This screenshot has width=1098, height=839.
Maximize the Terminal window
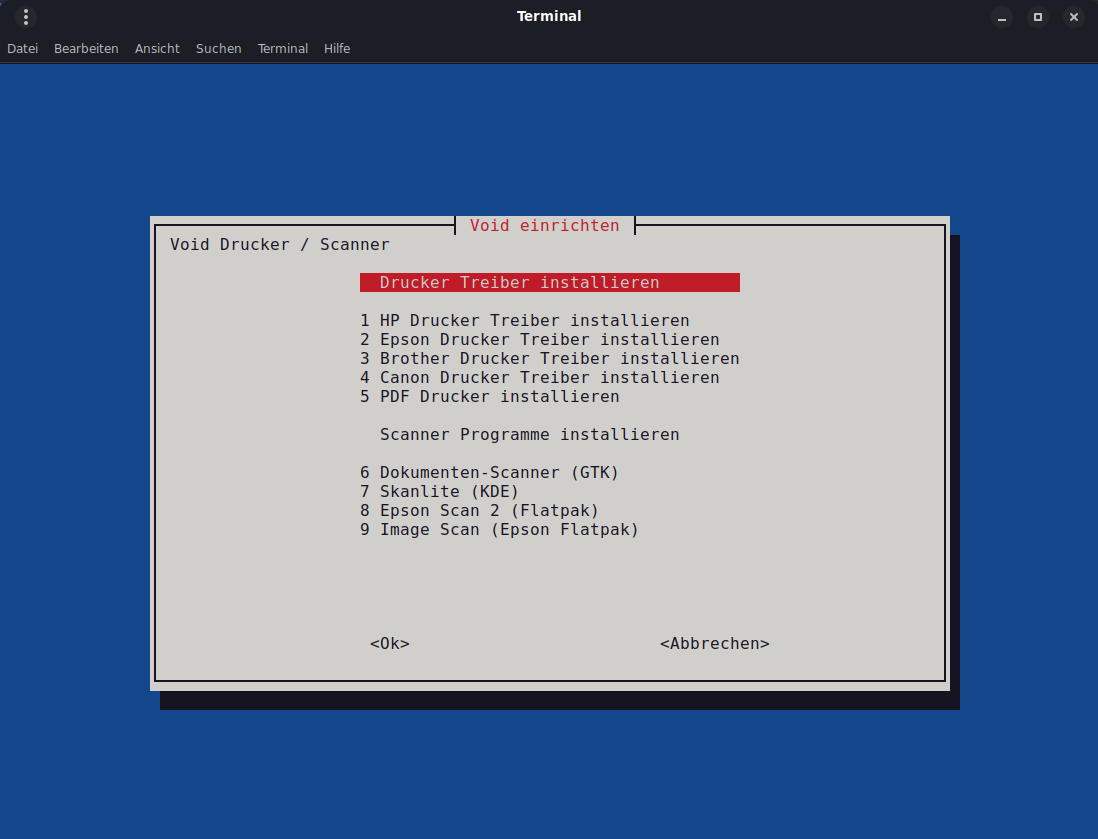click(1038, 17)
